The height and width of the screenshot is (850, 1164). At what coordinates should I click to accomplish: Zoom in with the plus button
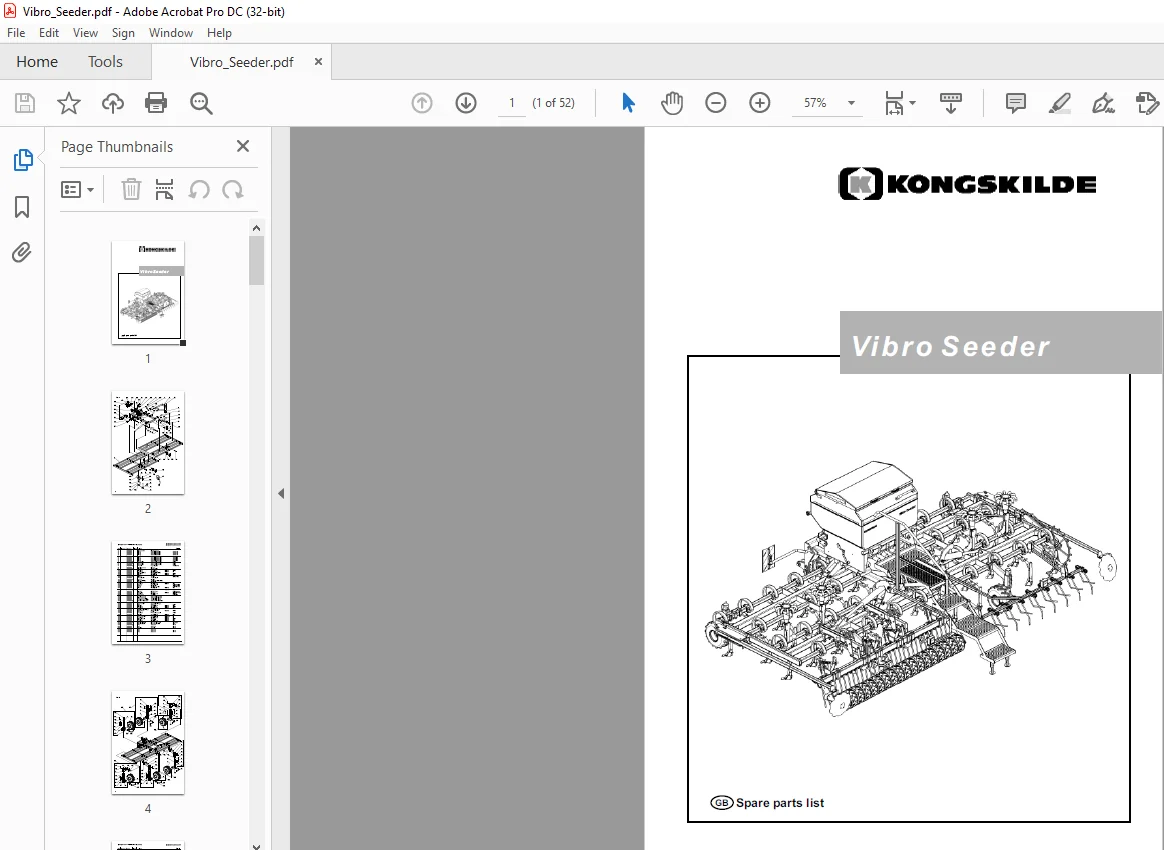coord(759,103)
